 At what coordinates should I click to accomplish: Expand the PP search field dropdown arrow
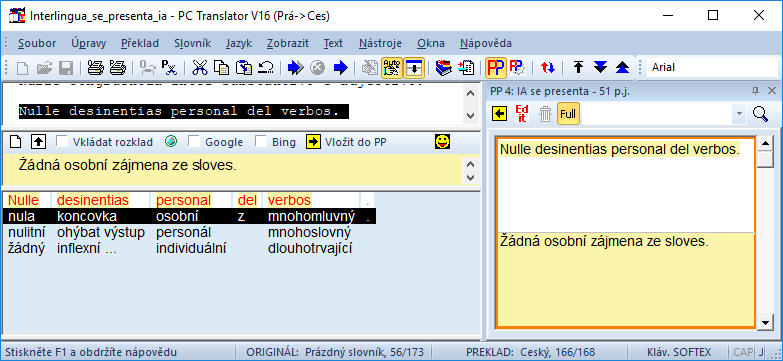[x=739, y=114]
